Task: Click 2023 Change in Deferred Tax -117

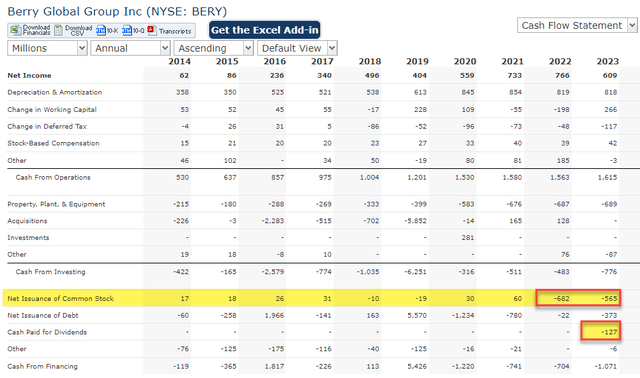Action: [609, 127]
